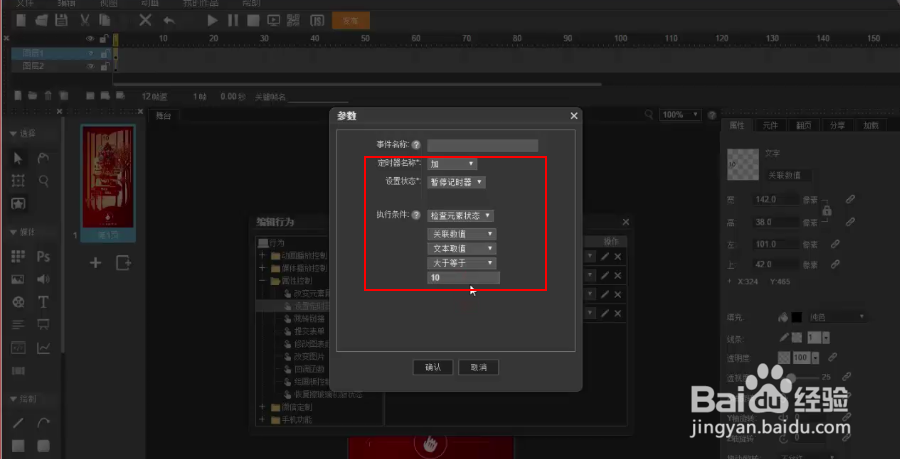Open the 定时器名称 dropdown showing 加
Image resolution: width=900 pixels, height=459 pixels.
(452, 164)
